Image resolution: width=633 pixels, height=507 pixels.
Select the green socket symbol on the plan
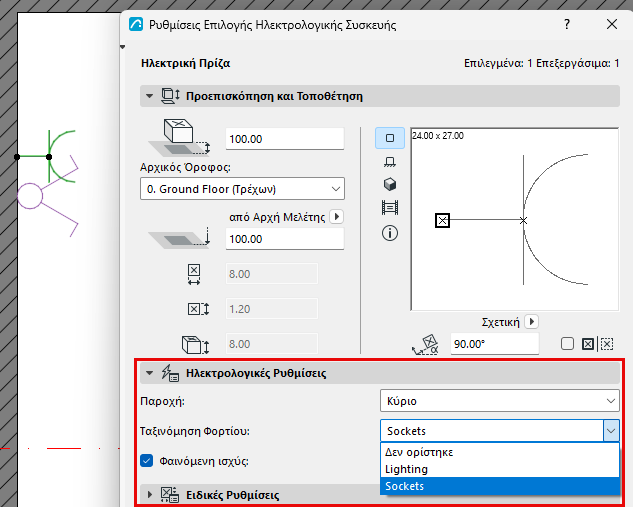50,157
